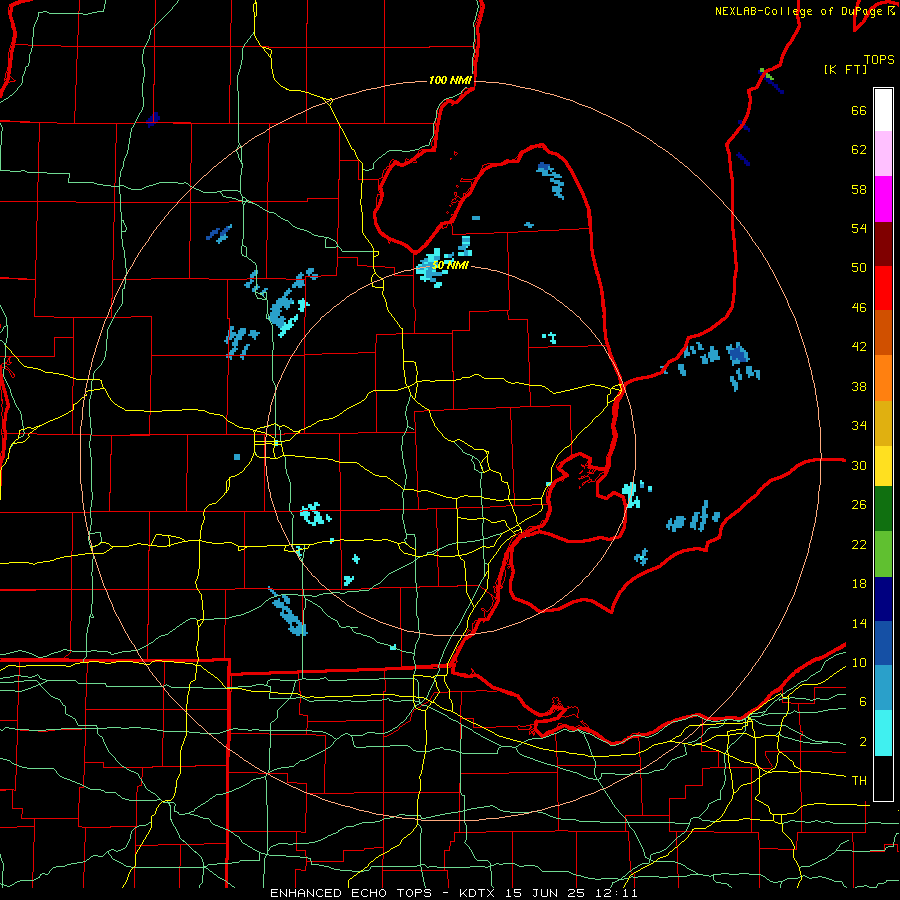900x900 pixels.
Task: Click the "38" legend value
Action: (x=859, y=386)
